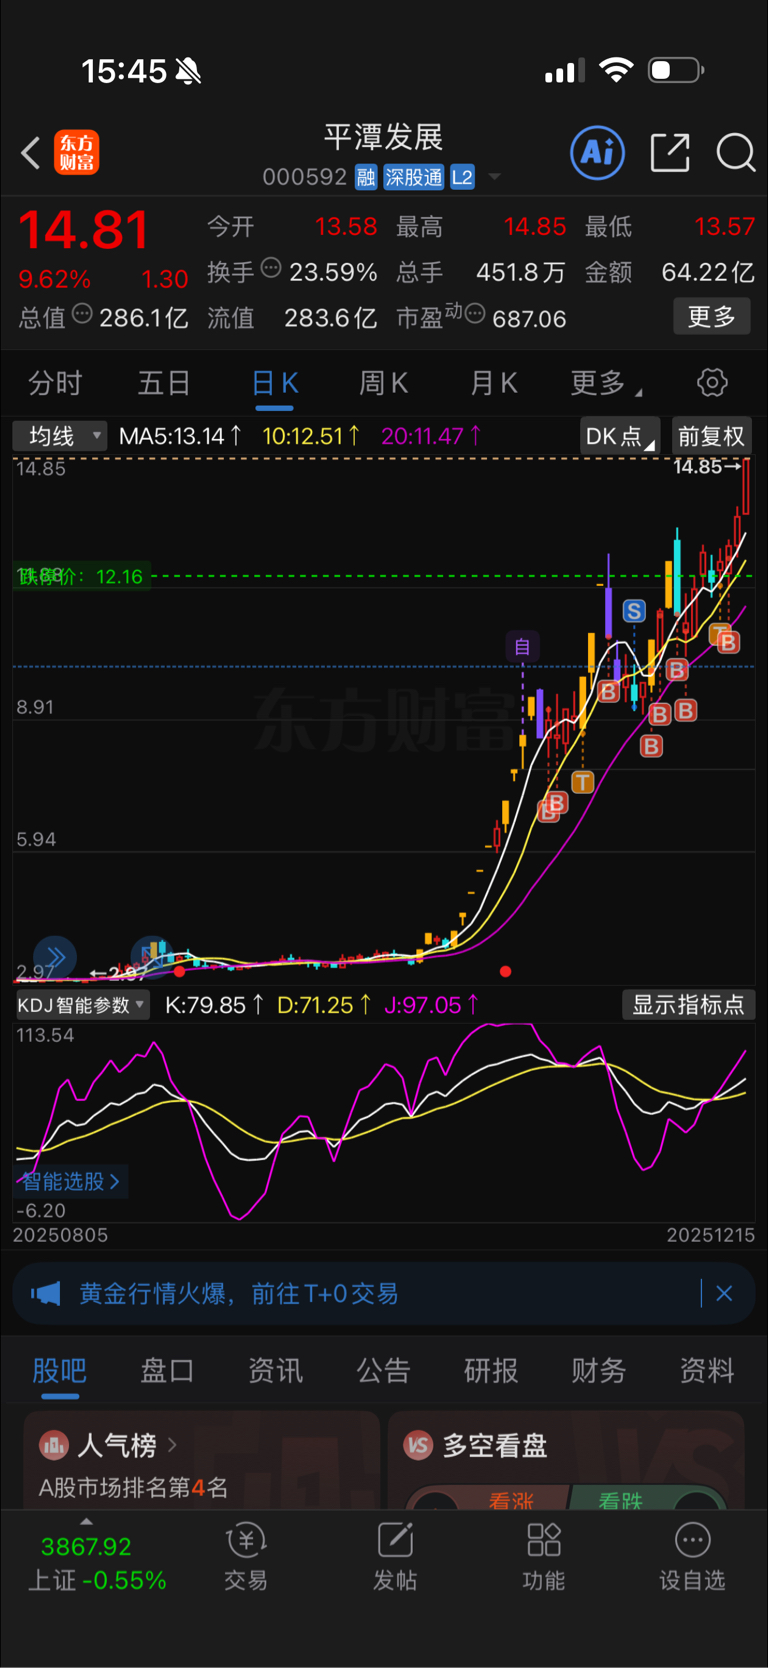
Task: Toggle 显示指标点 button
Action: (x=688, y=1005)
